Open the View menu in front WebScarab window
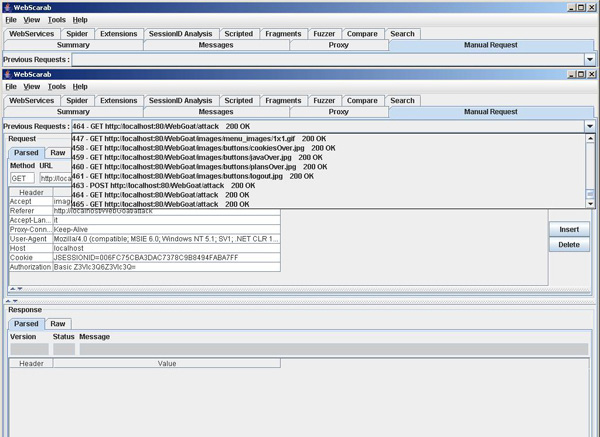This screenshot has width=600, height=437. pyautogui.click(x=31, y=86)
